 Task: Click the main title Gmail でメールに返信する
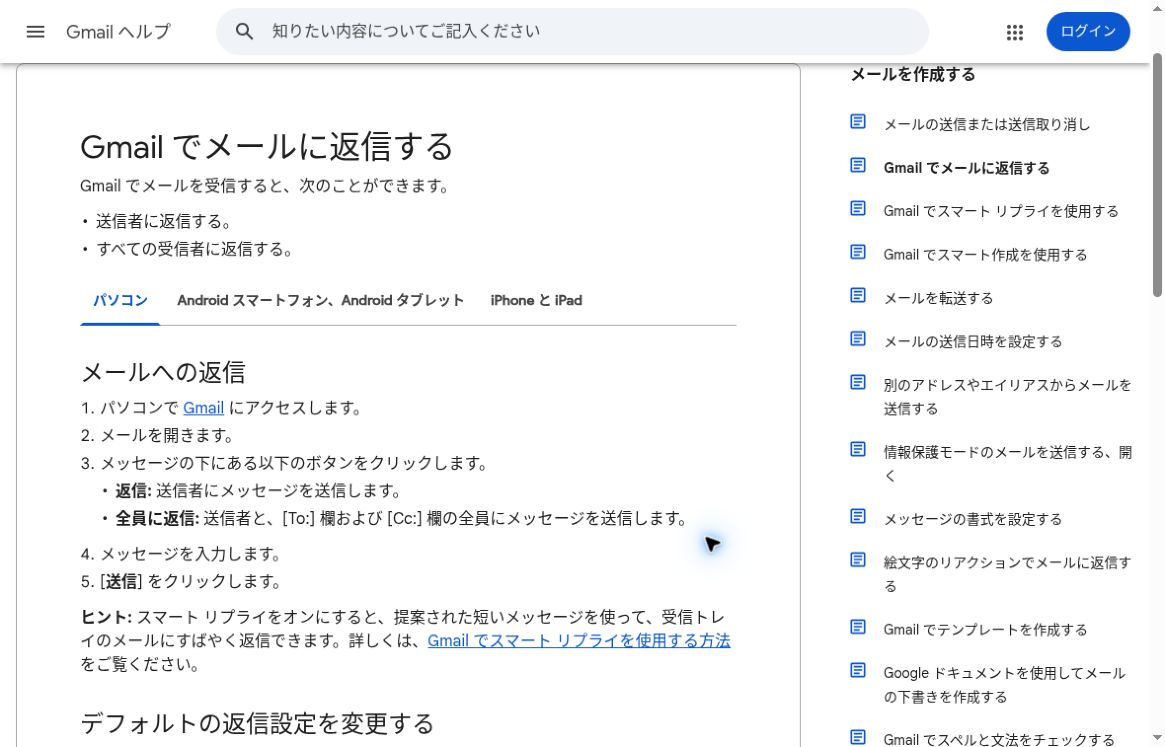267,146
